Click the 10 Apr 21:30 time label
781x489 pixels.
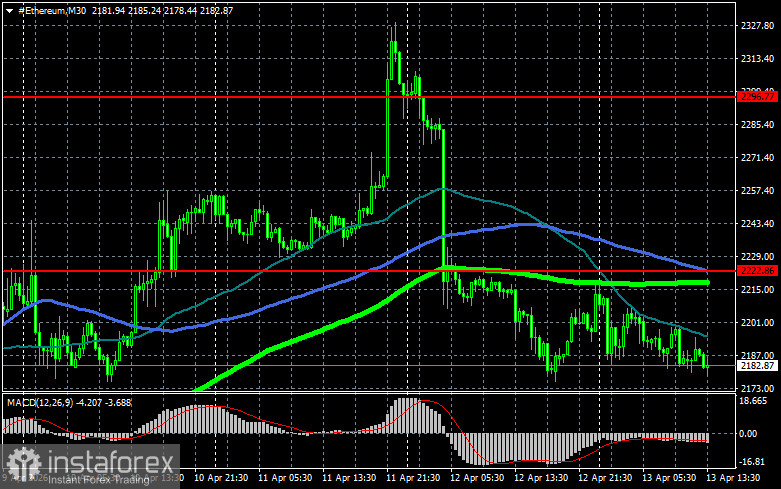tap(221, 478)
